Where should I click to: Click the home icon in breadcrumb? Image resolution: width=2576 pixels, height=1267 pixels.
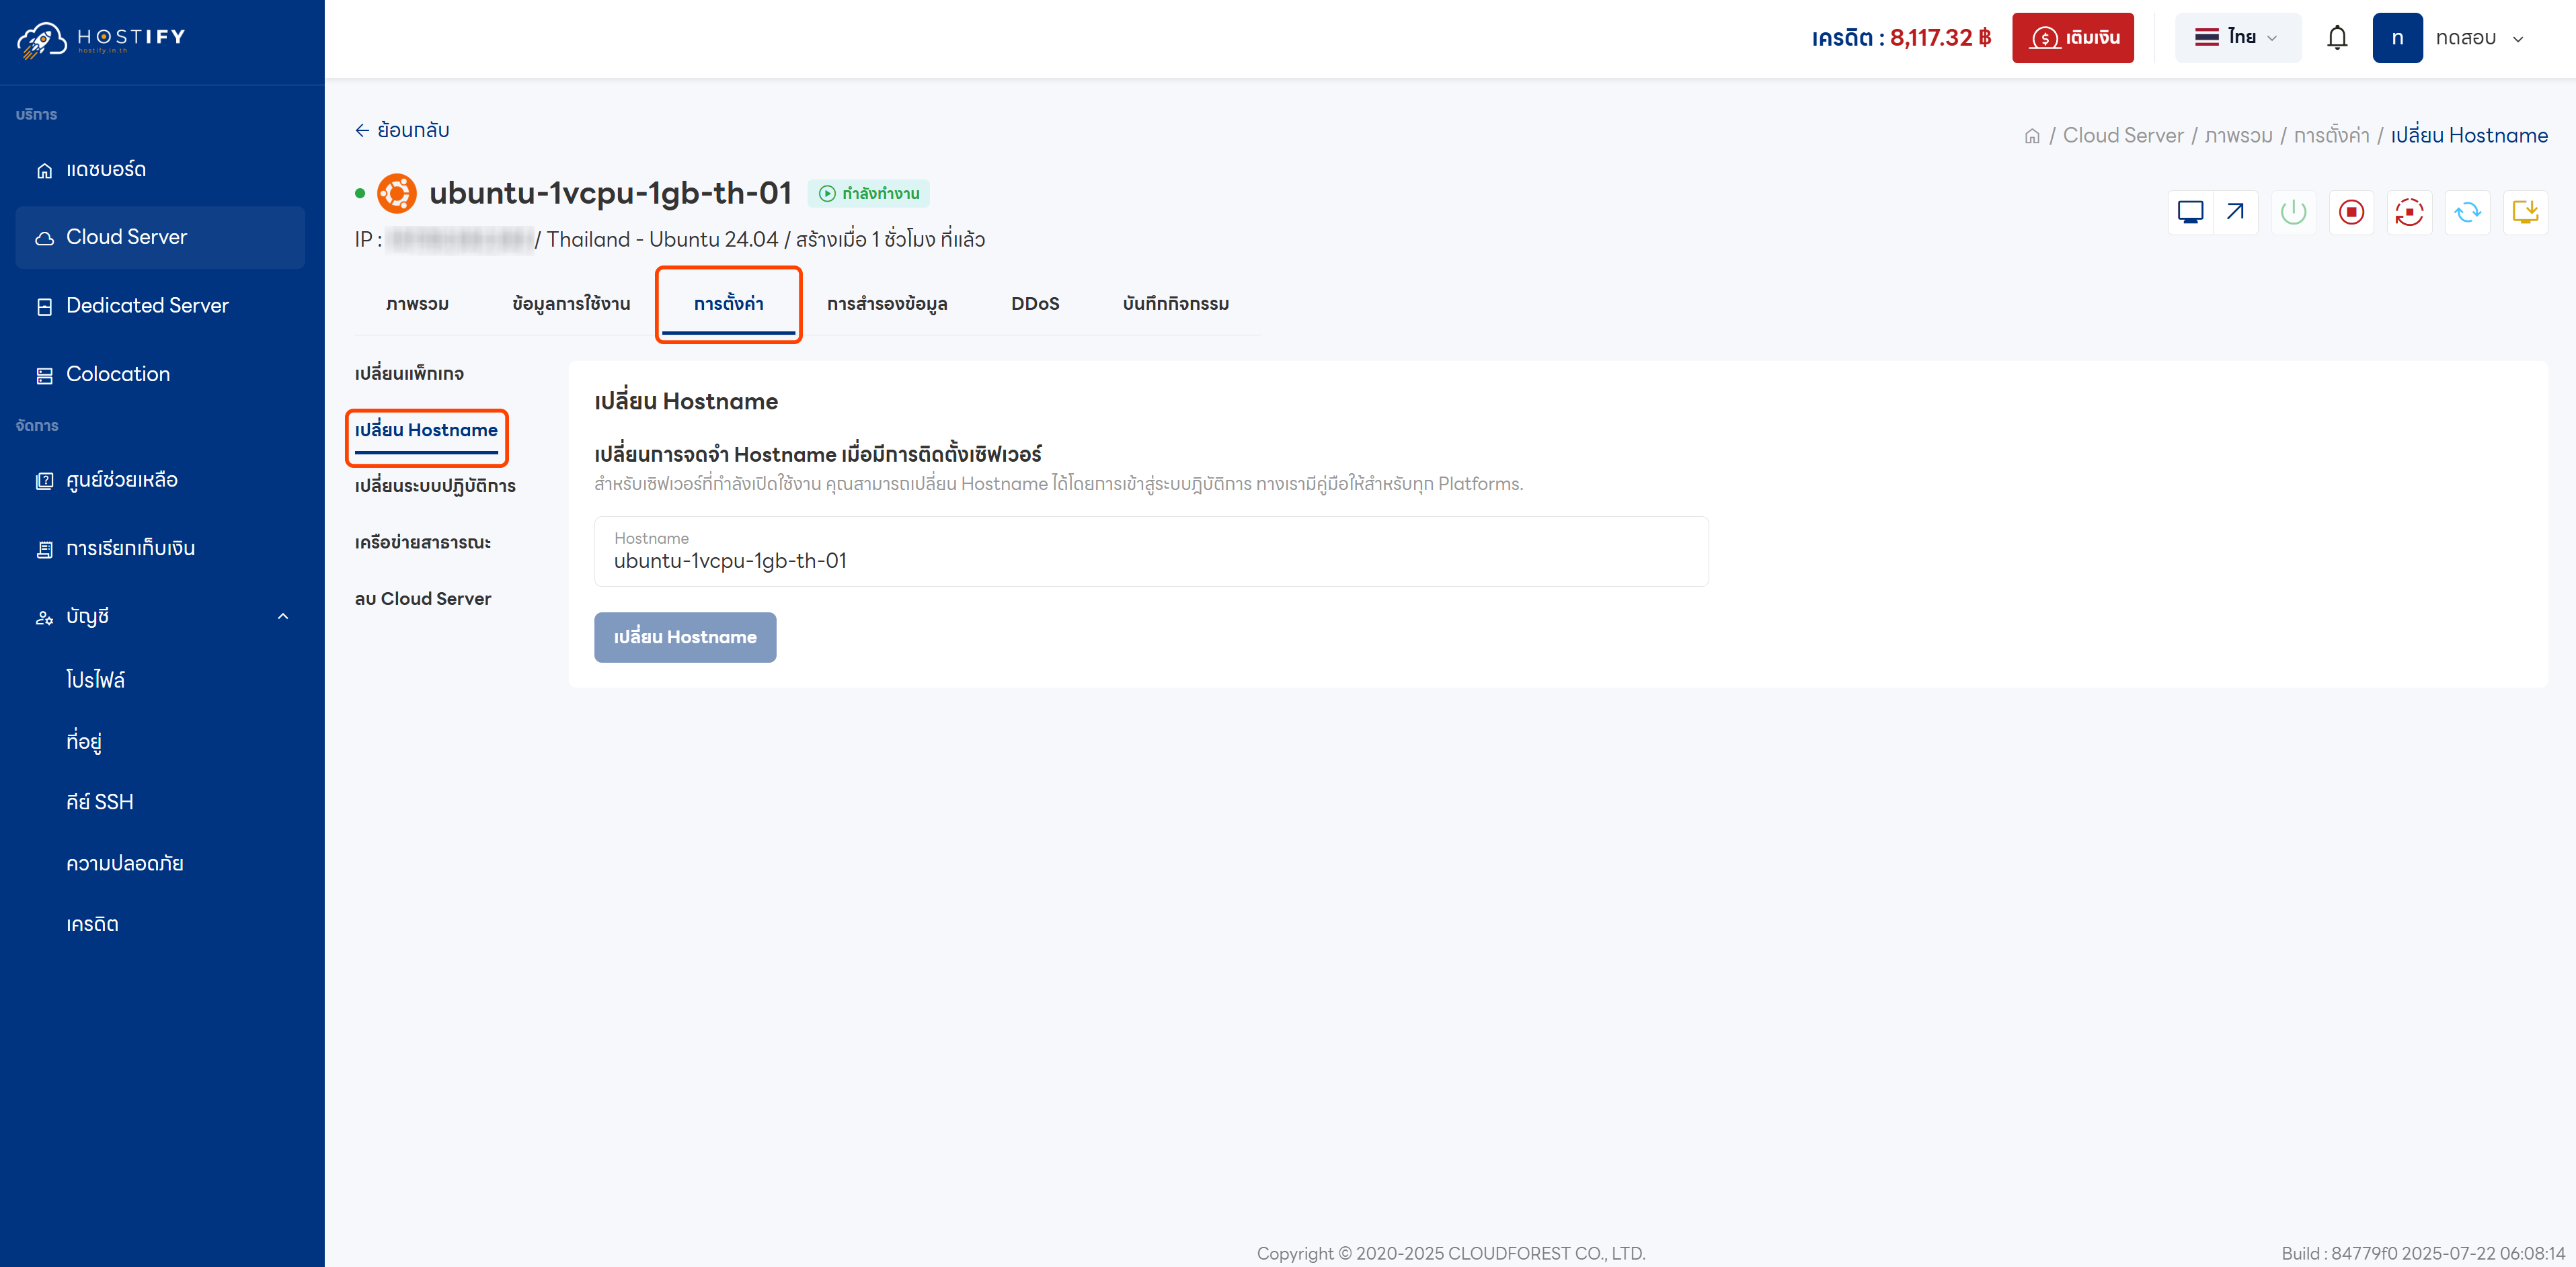coord(2032,136)
